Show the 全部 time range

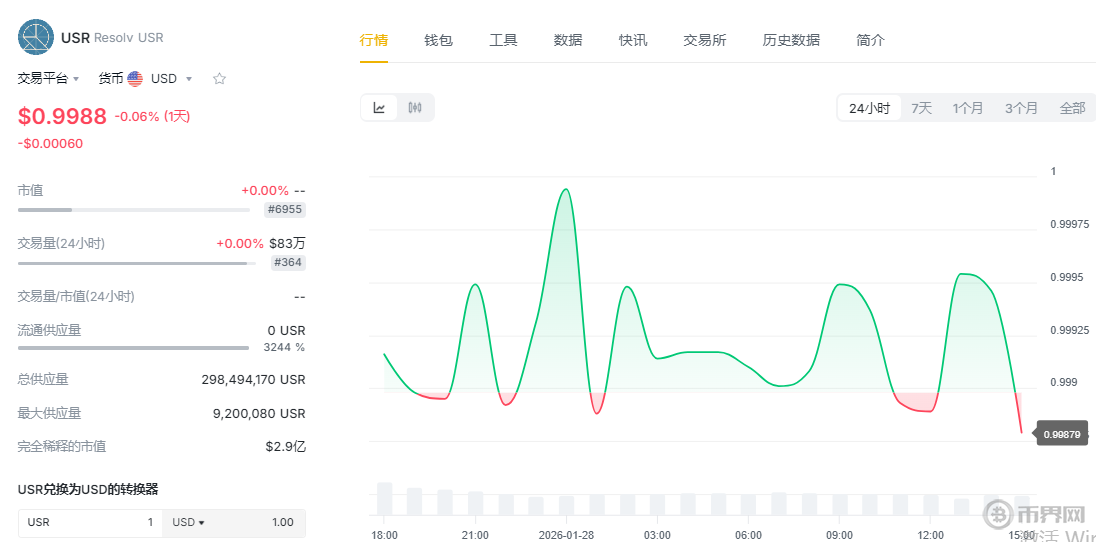click(x=1072, y=108)
